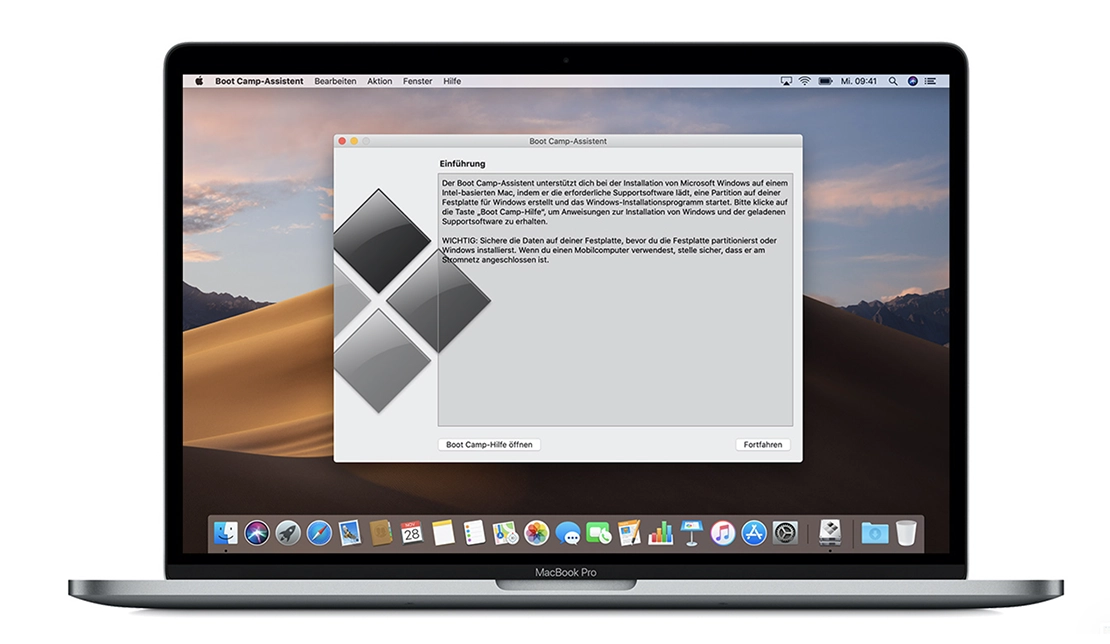Open the AirPlay display menu

tap(786, 81)
